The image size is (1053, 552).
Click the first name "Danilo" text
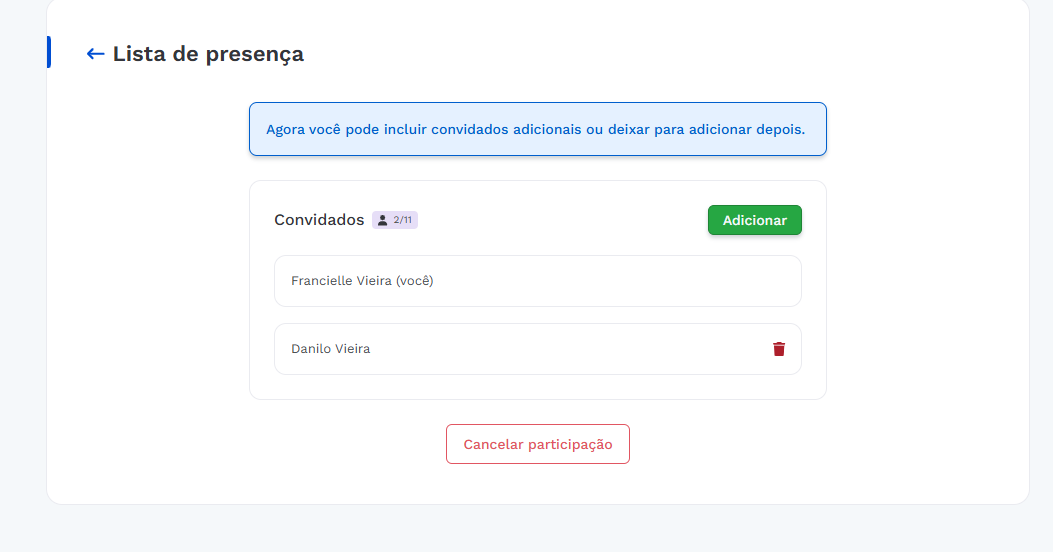pos(311,349)
